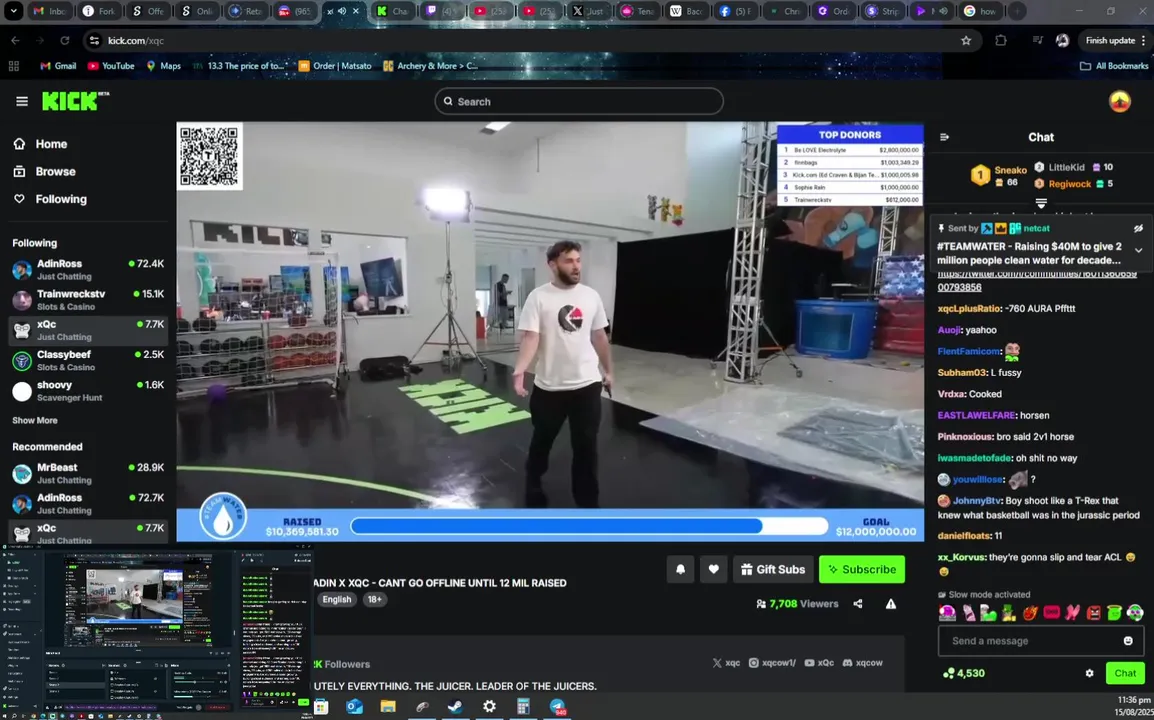Click the report warning triangle icon
Screen dimensions: 1154x720
[x=891, y=604]
